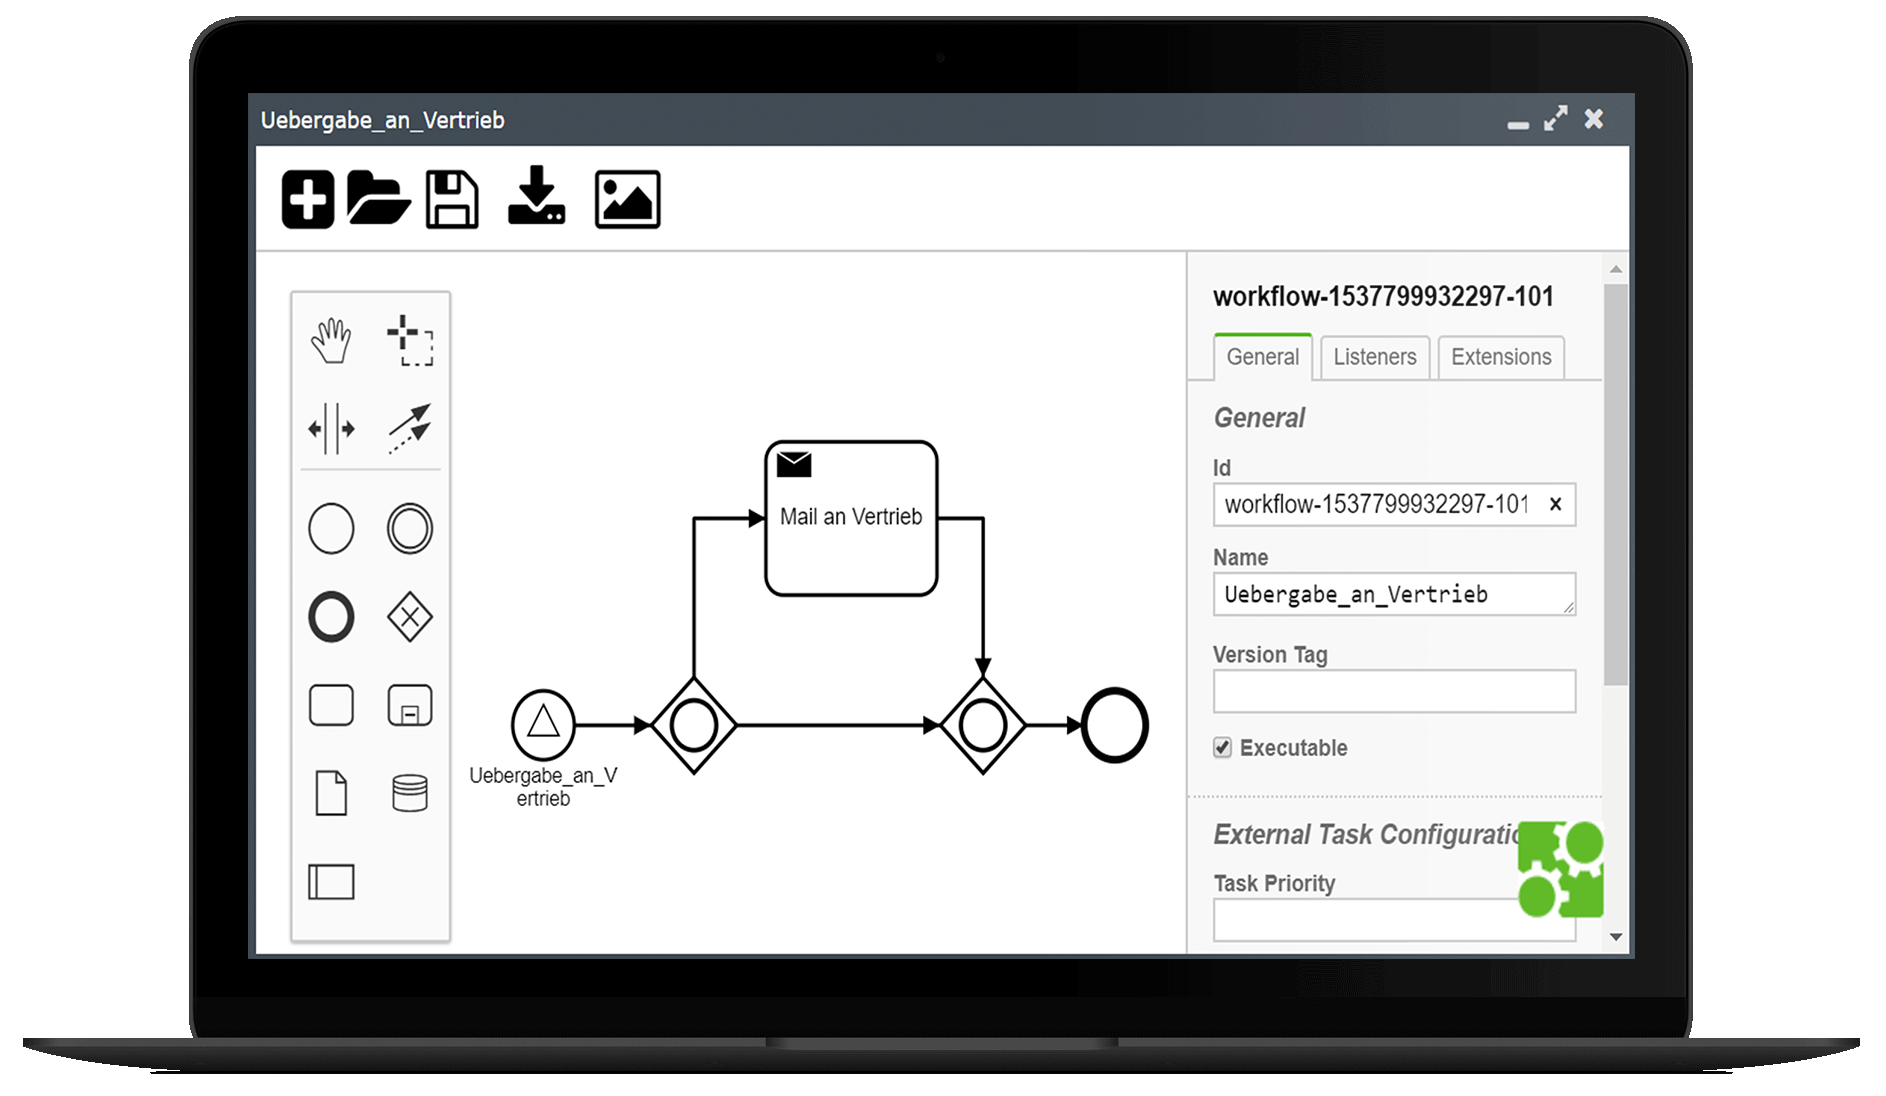Image resolution: width=1886 pixels, height=1096 pixels.
Task: Click properties panel scrollbar down arrow
Action: click(x=1616, y=937)
